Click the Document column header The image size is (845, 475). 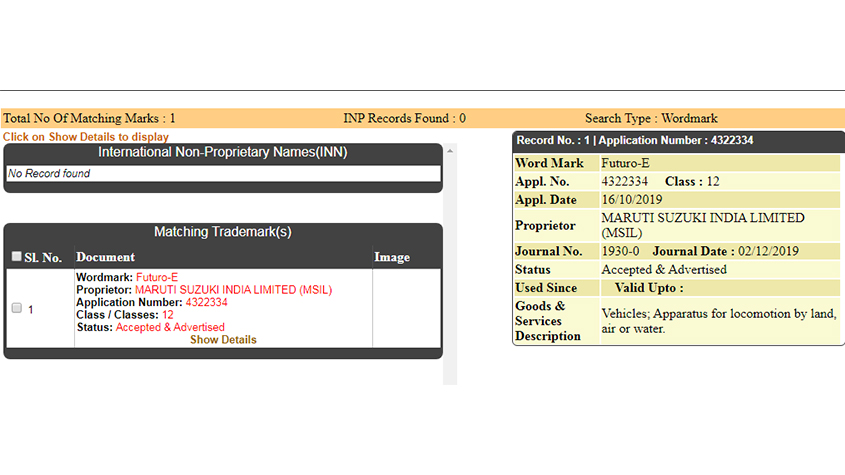(106, 257)
